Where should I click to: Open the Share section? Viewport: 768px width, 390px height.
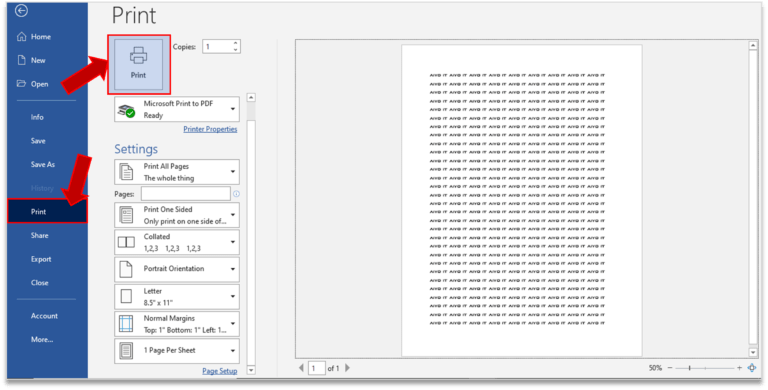tap(40, 235)
